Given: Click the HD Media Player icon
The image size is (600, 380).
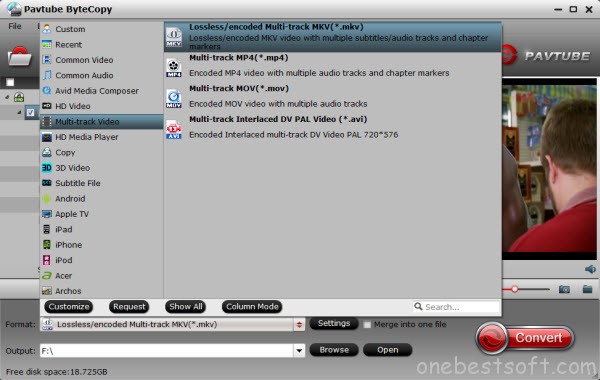Looking at the screenshot, I should click(47, 137).
